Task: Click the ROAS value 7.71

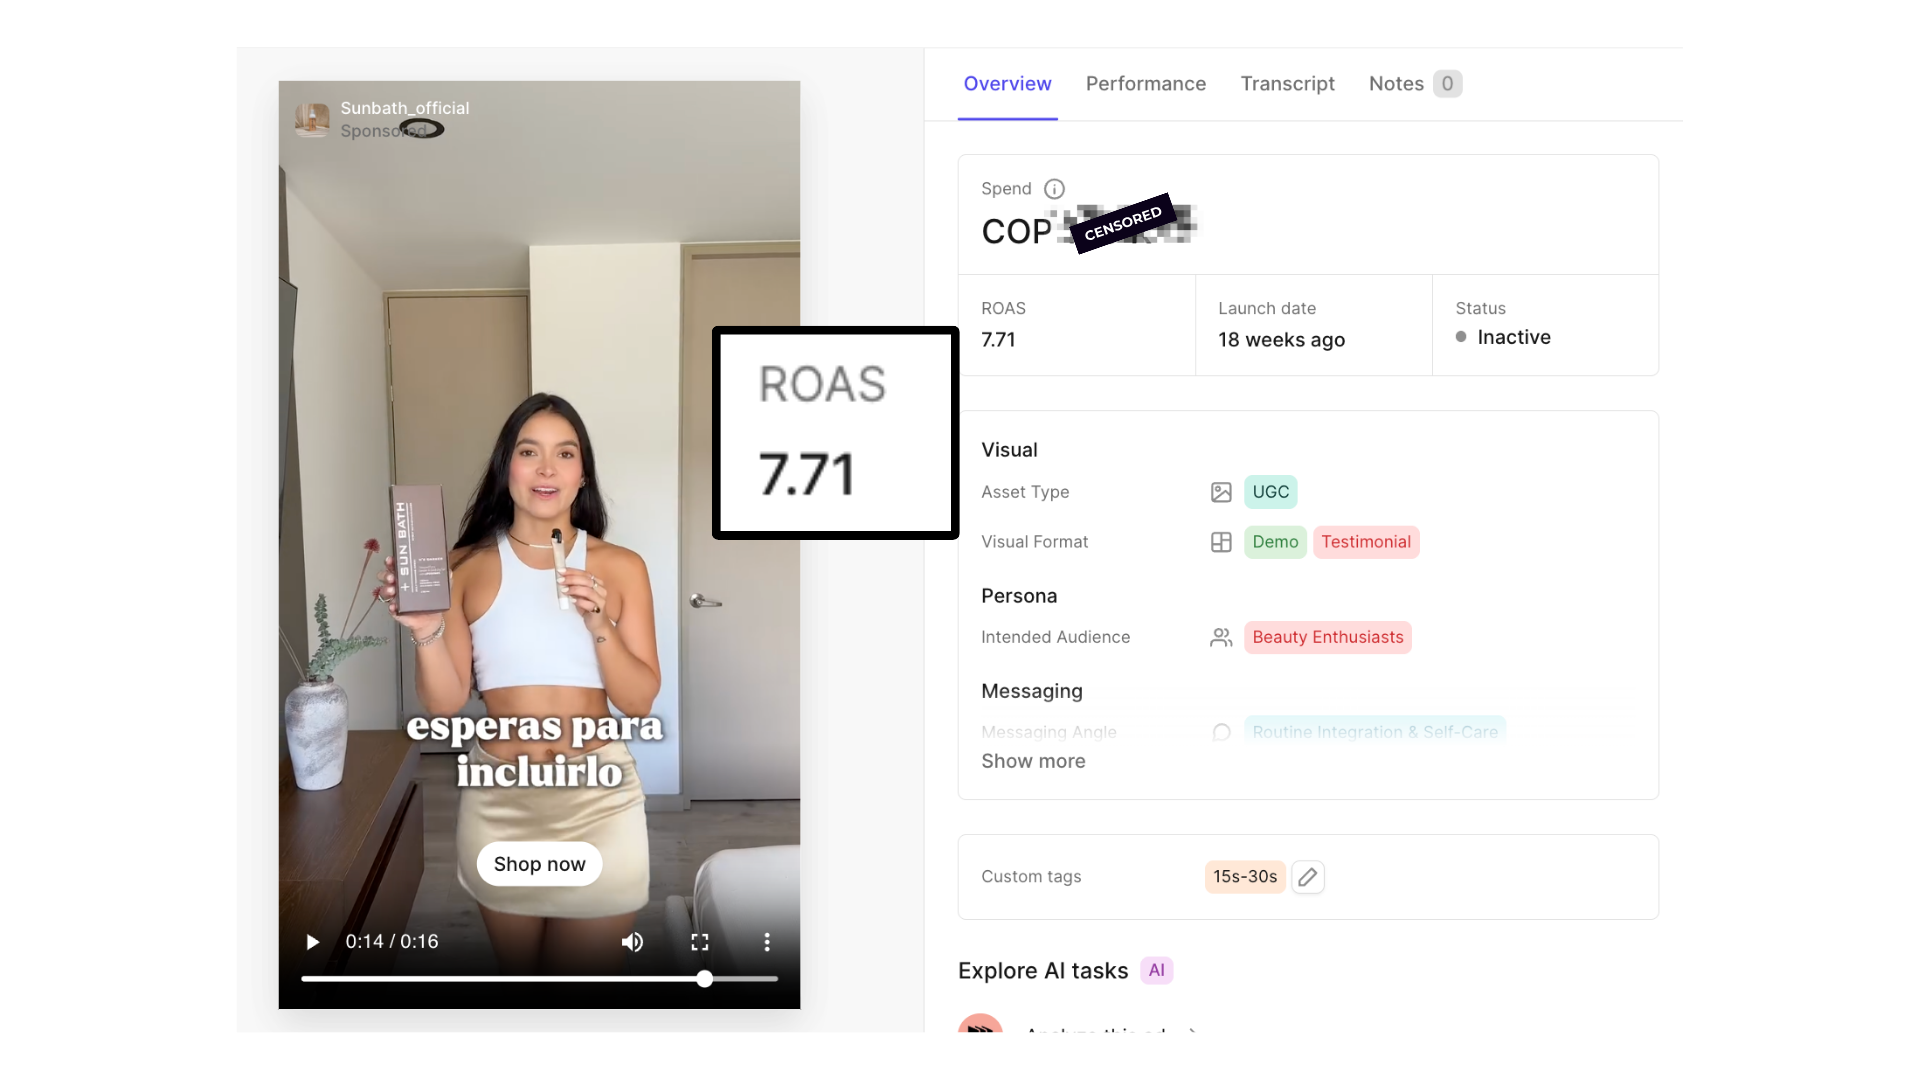Action: tap(998, 340)
